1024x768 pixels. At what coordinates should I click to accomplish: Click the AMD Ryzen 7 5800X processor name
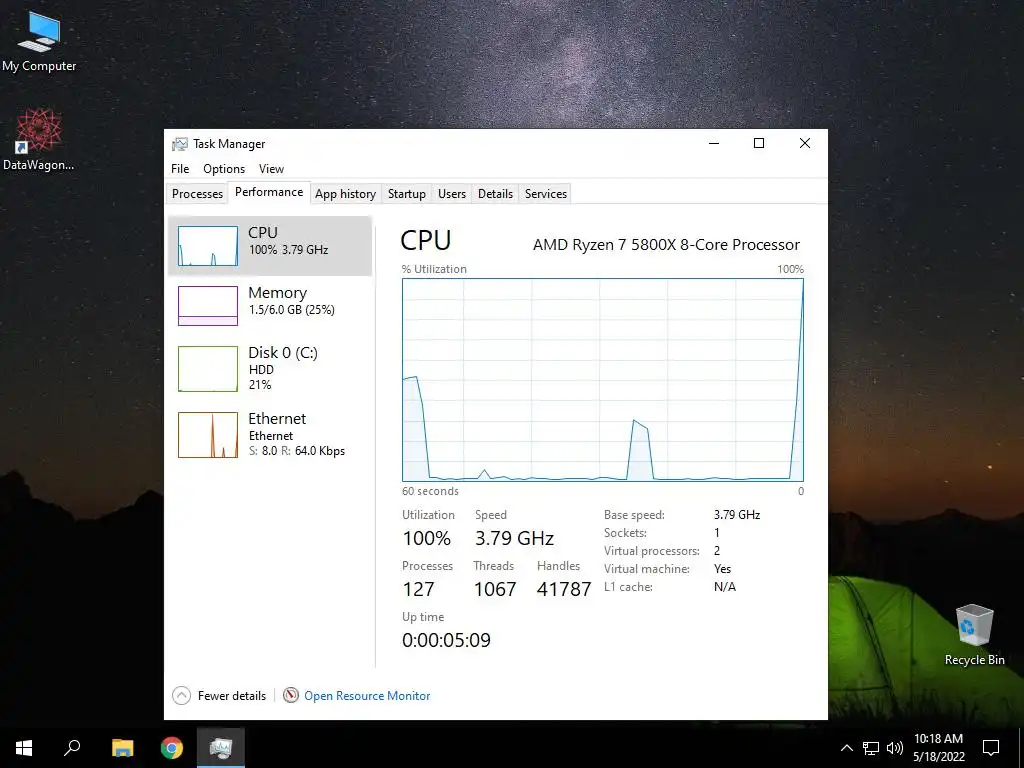click(666, 244)
